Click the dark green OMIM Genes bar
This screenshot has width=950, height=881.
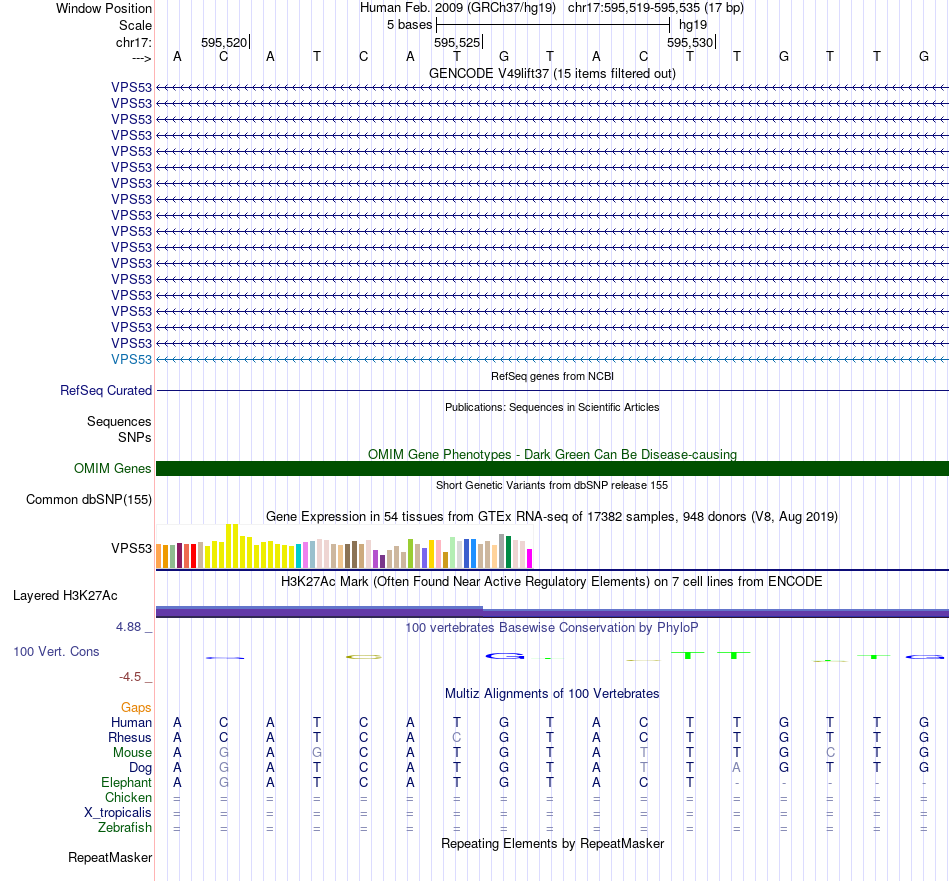tap(552, 468)
